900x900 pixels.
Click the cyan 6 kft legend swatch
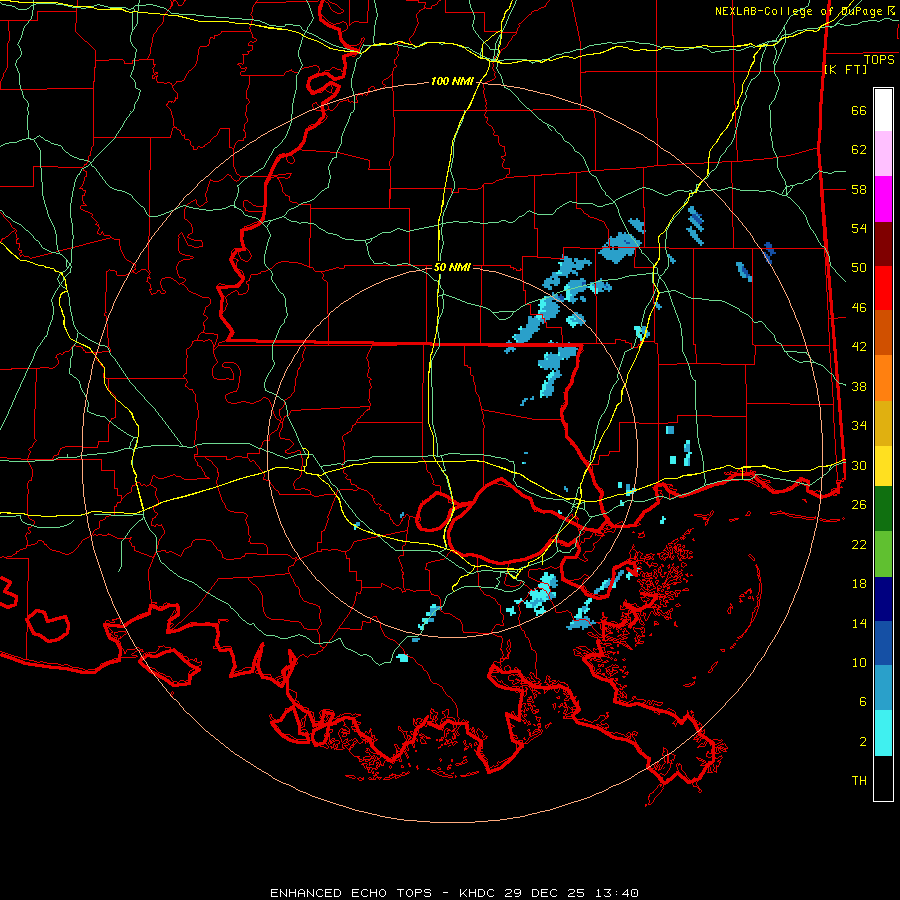tap(883, 733)
